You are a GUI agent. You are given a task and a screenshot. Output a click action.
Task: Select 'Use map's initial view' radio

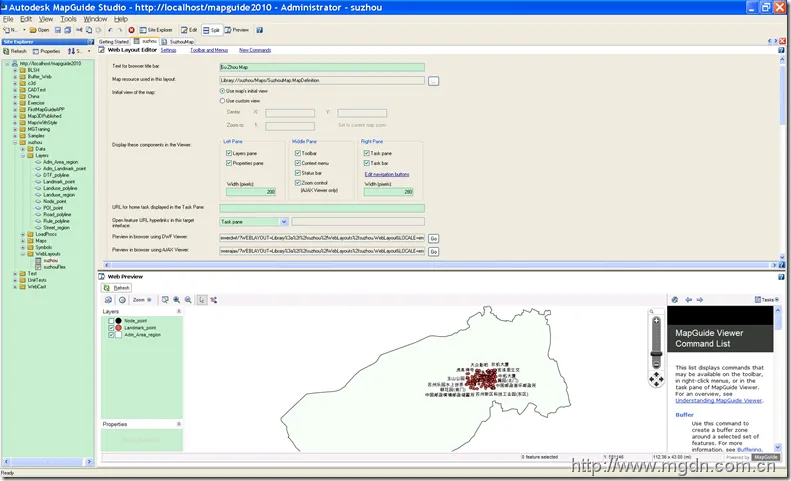click(222, 91)
